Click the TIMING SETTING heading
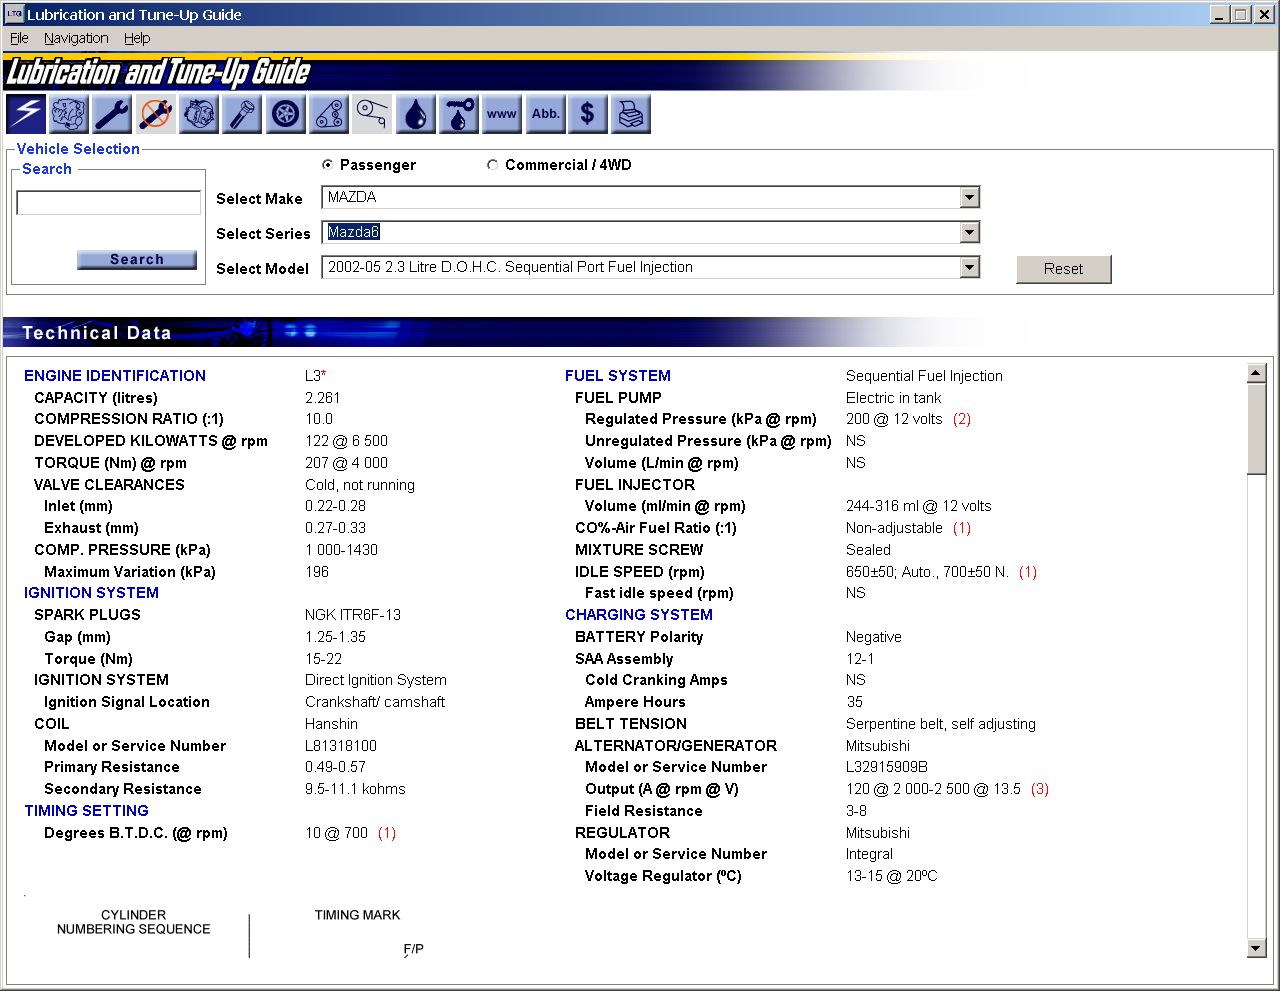 click(86, 811)
